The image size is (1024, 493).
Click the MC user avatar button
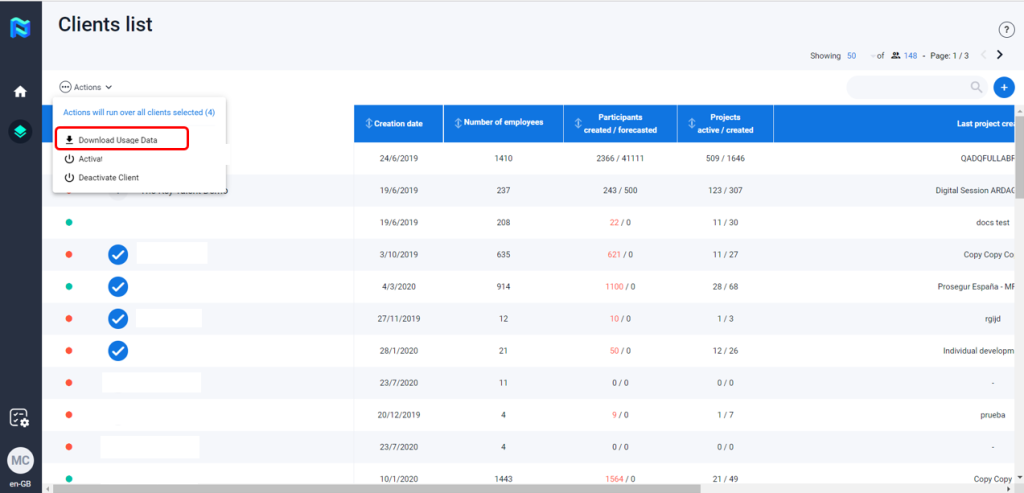[20, 460]
